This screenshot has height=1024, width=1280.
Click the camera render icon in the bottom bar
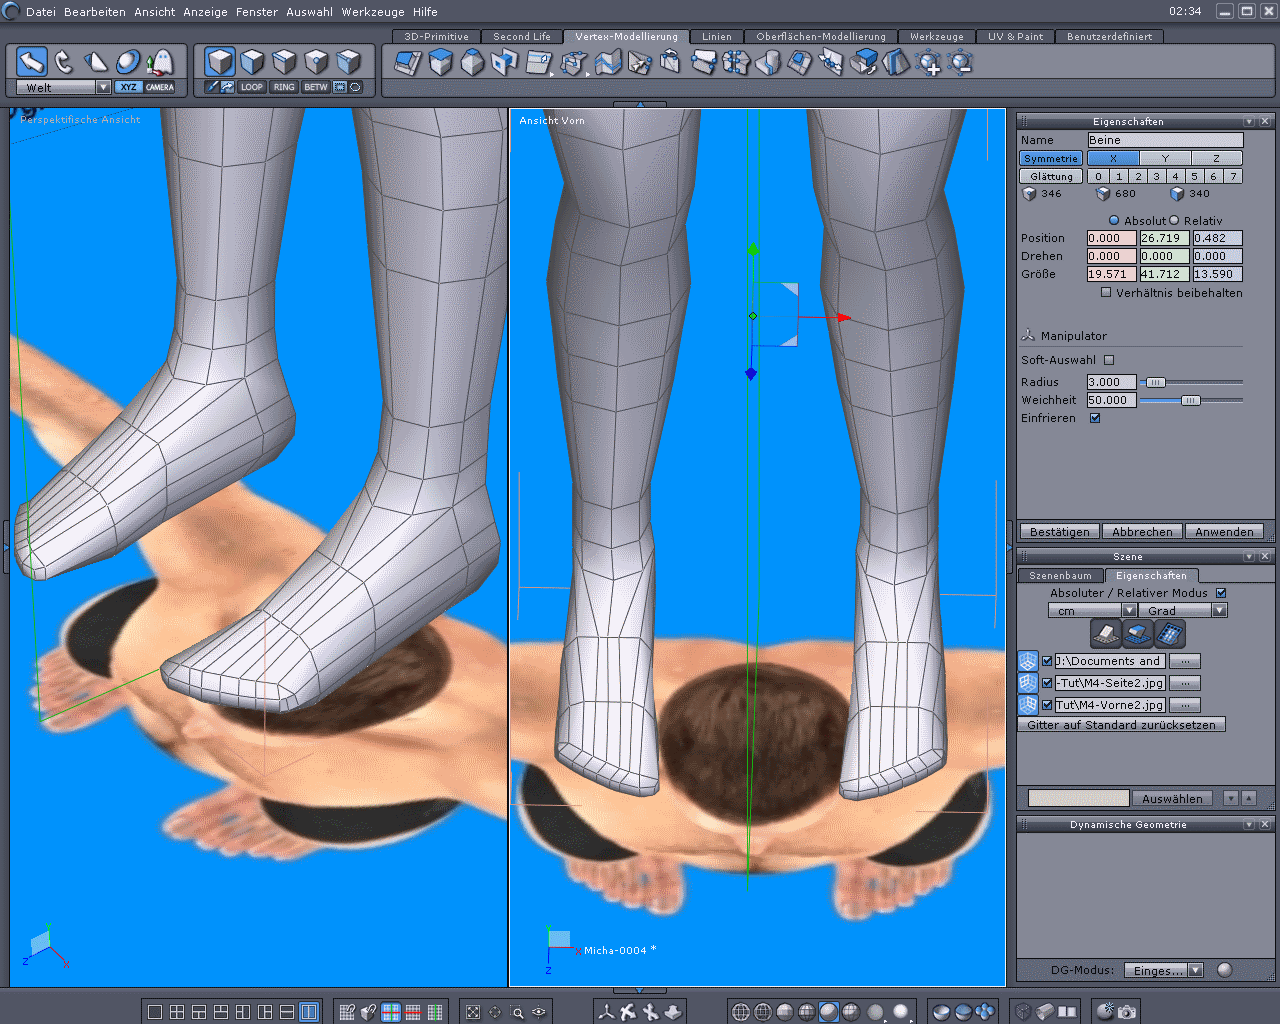click(1127, 1012)
